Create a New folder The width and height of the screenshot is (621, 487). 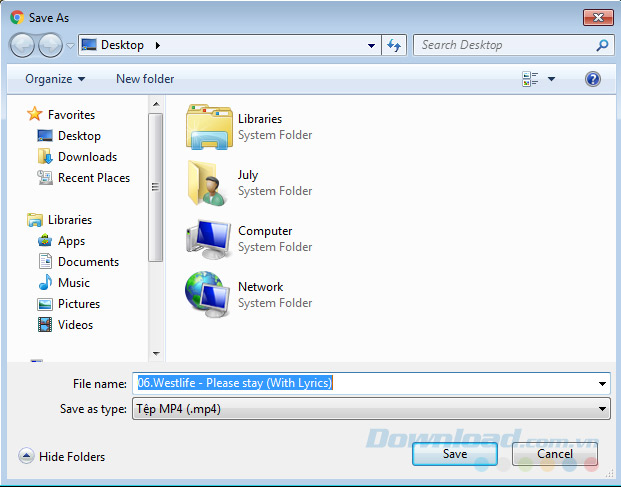pos(145,79)
